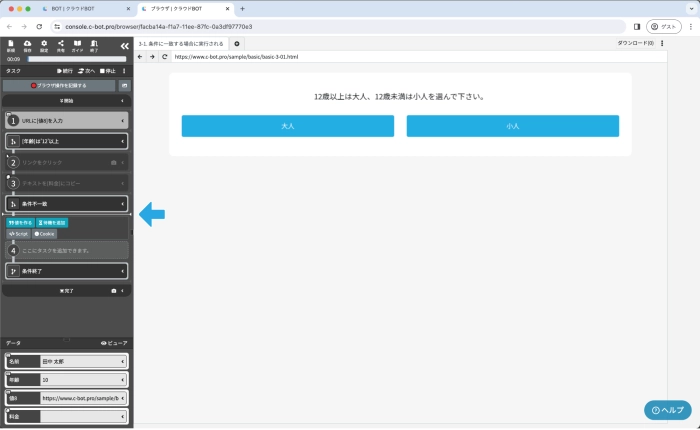Click the embedded browser reload icon

tap(164, 57)
